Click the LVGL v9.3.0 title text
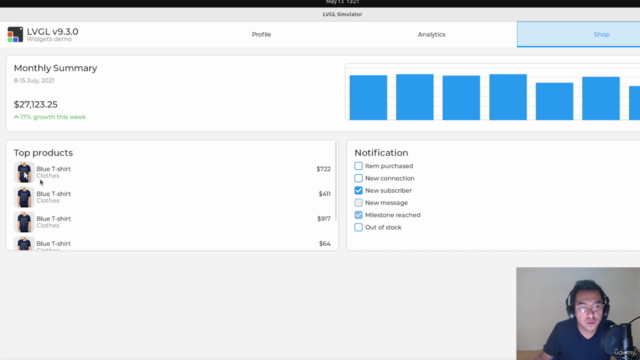The image size is (640, 360). click(53, 32)
